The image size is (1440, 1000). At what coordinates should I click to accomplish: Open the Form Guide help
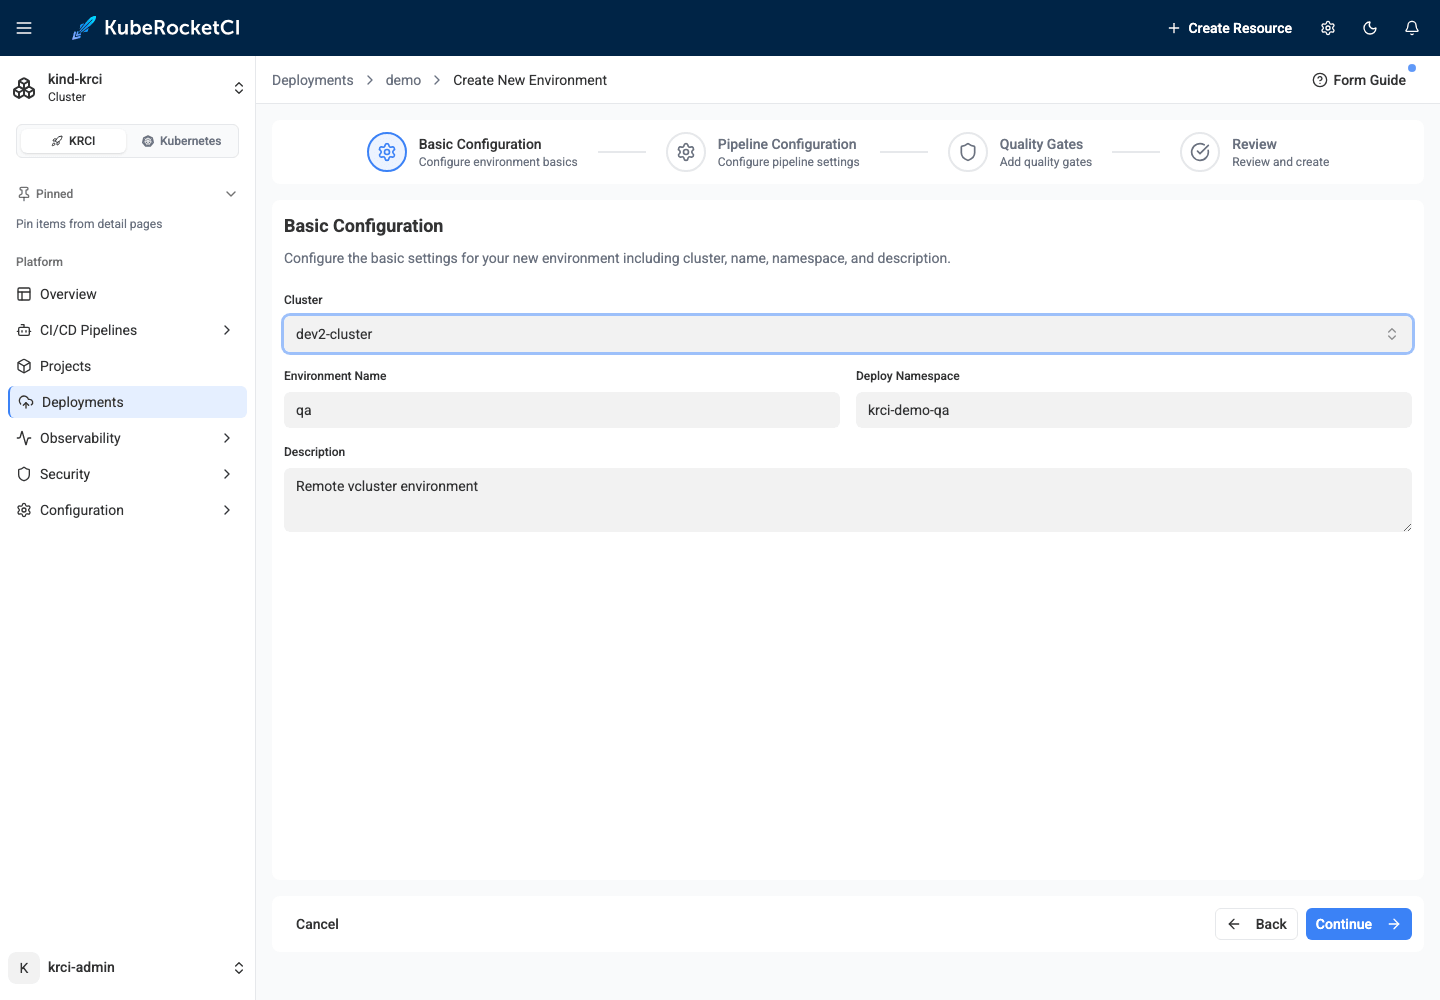[x=1359, y=80]
